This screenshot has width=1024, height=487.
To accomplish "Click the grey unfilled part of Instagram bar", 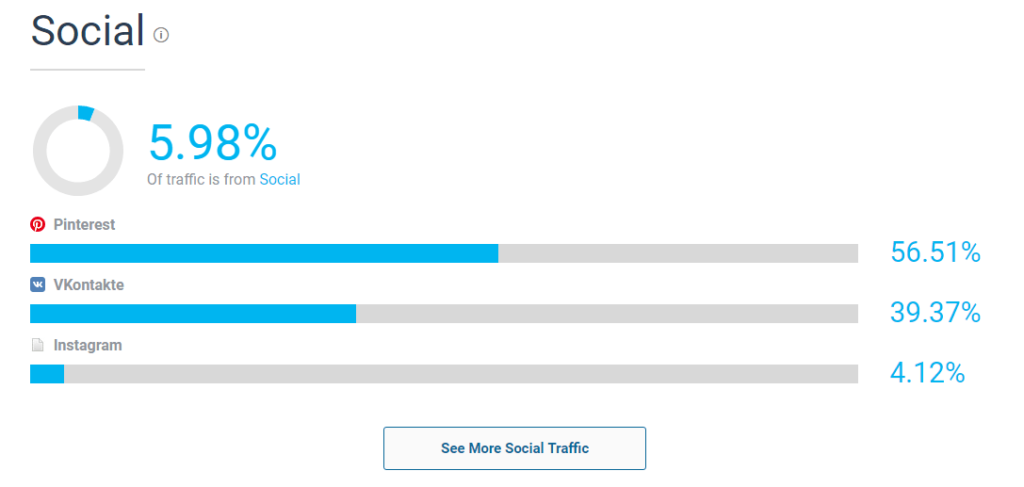I will click(x=460, y=374).
